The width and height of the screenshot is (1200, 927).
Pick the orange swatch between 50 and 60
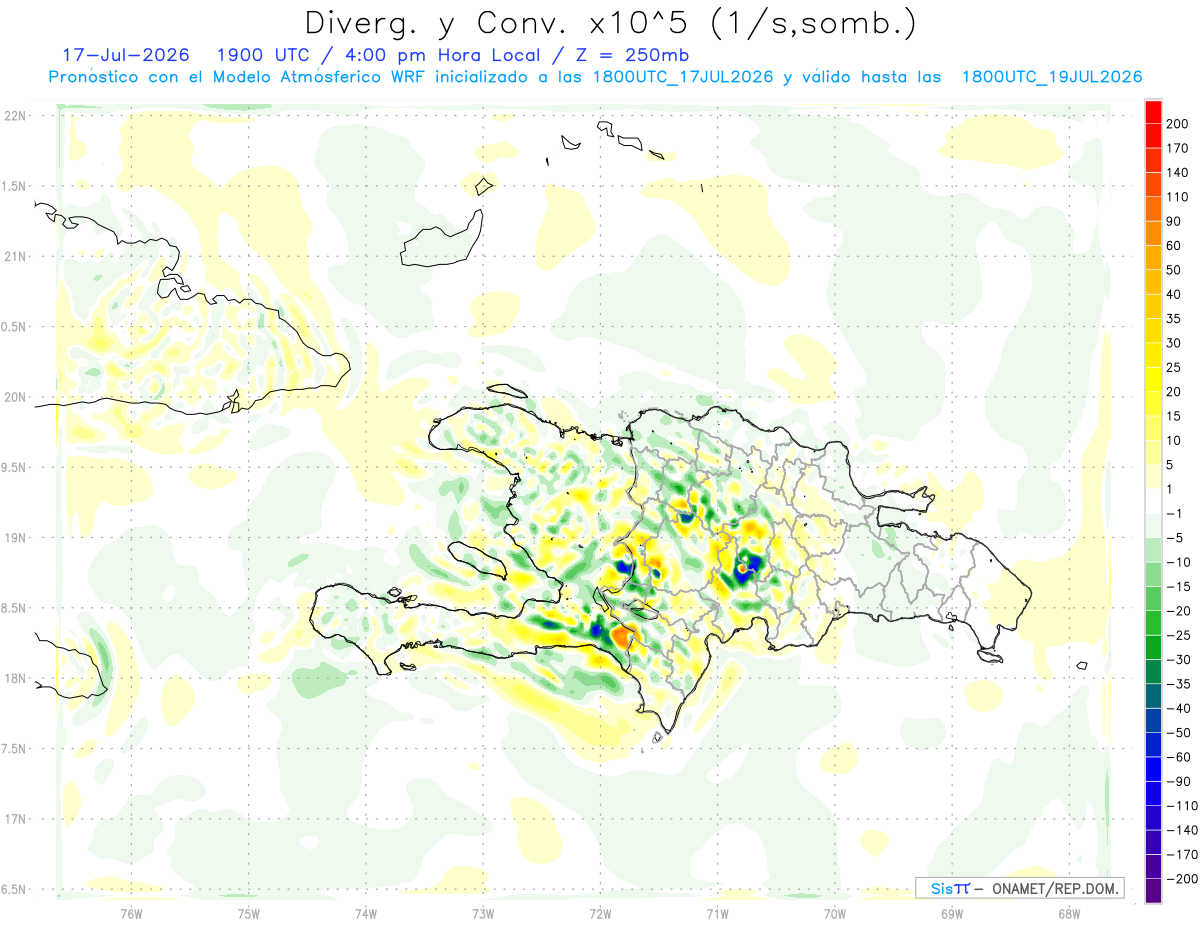click(x=1153, y=258)
